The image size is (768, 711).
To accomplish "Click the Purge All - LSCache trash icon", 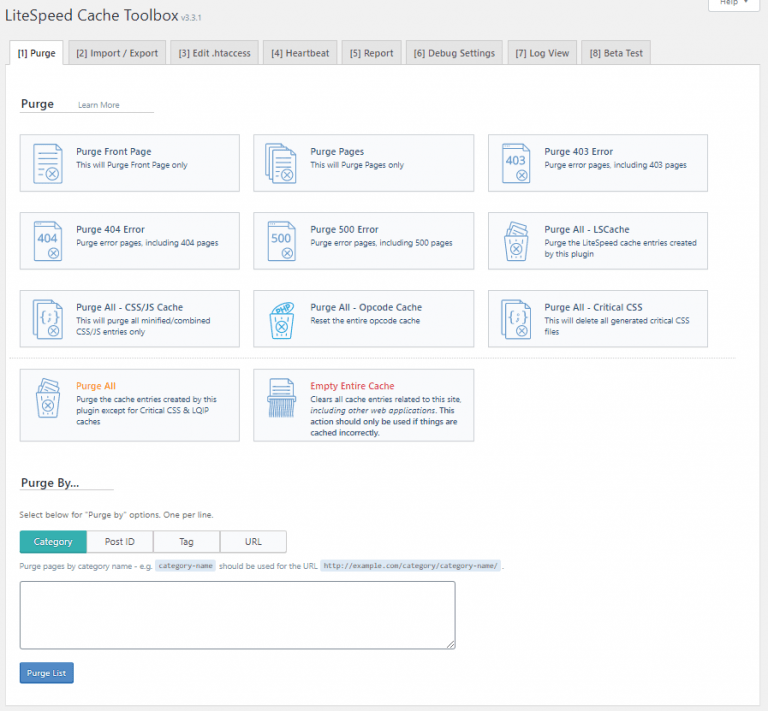I will [516, 241].
